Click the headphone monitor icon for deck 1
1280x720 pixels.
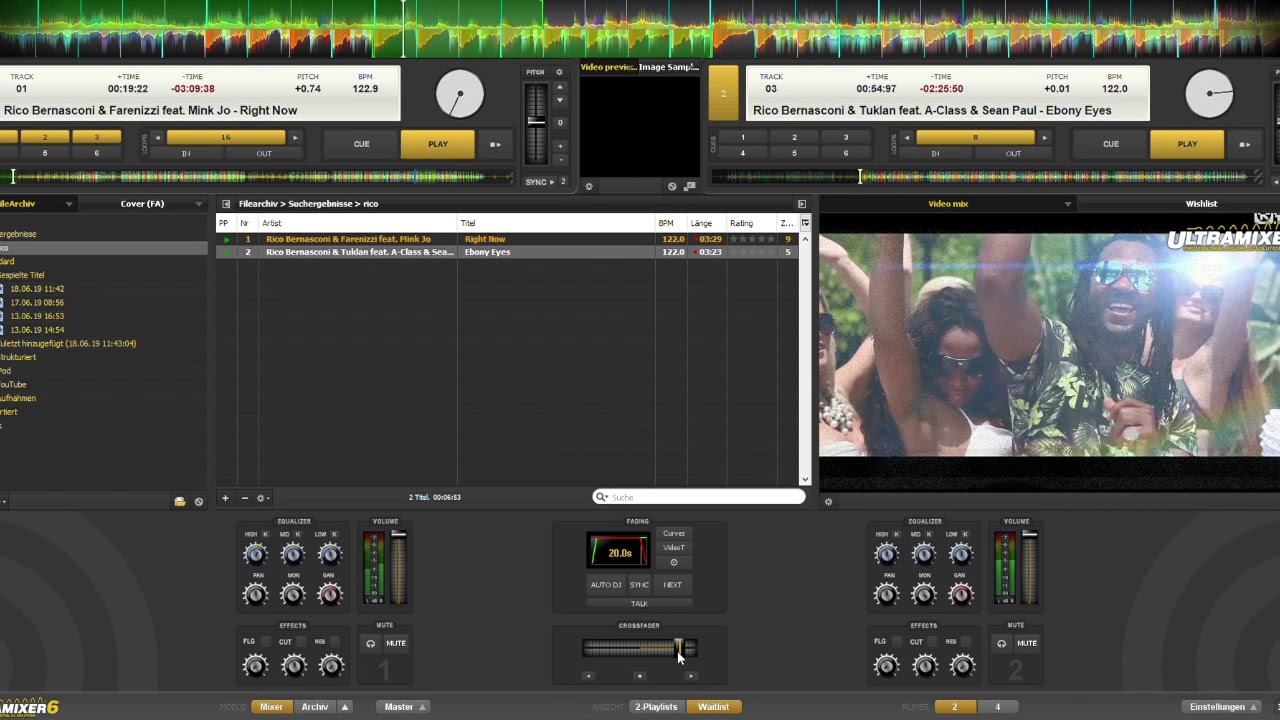[x=370, y=643]
